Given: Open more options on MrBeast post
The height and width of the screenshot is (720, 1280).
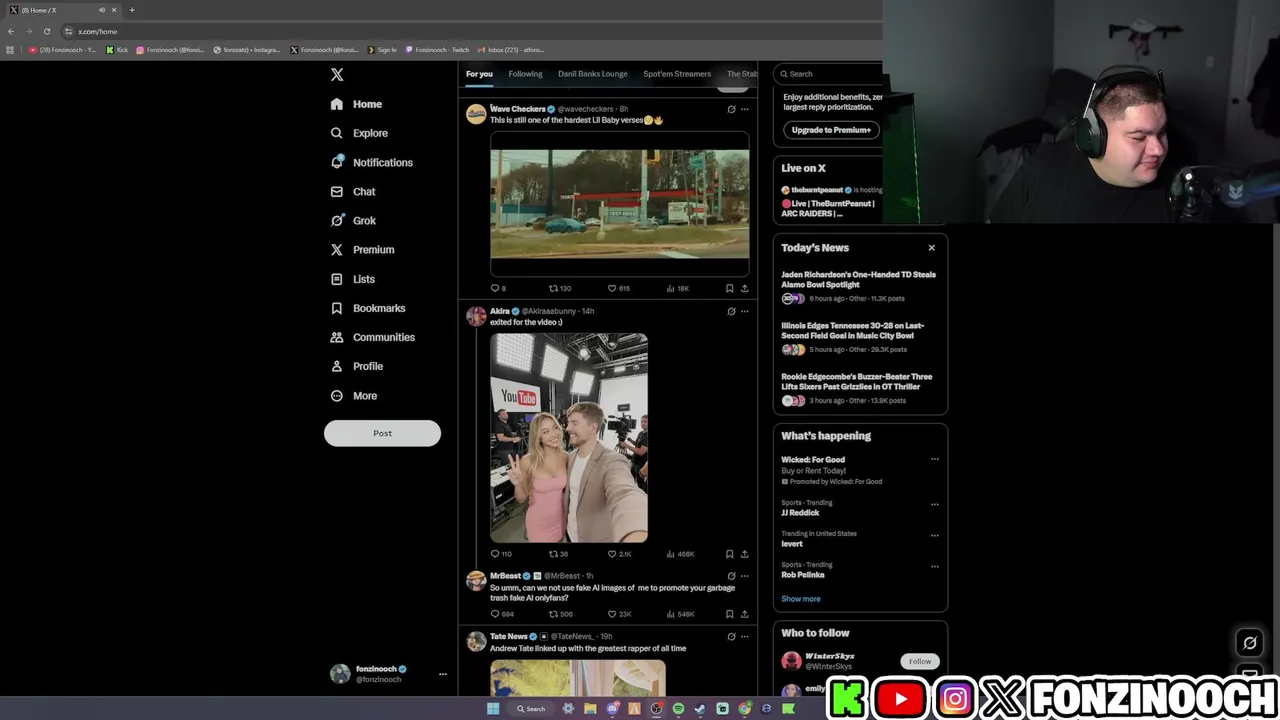Looking at the screenshot, I should [x=744, y=576].
